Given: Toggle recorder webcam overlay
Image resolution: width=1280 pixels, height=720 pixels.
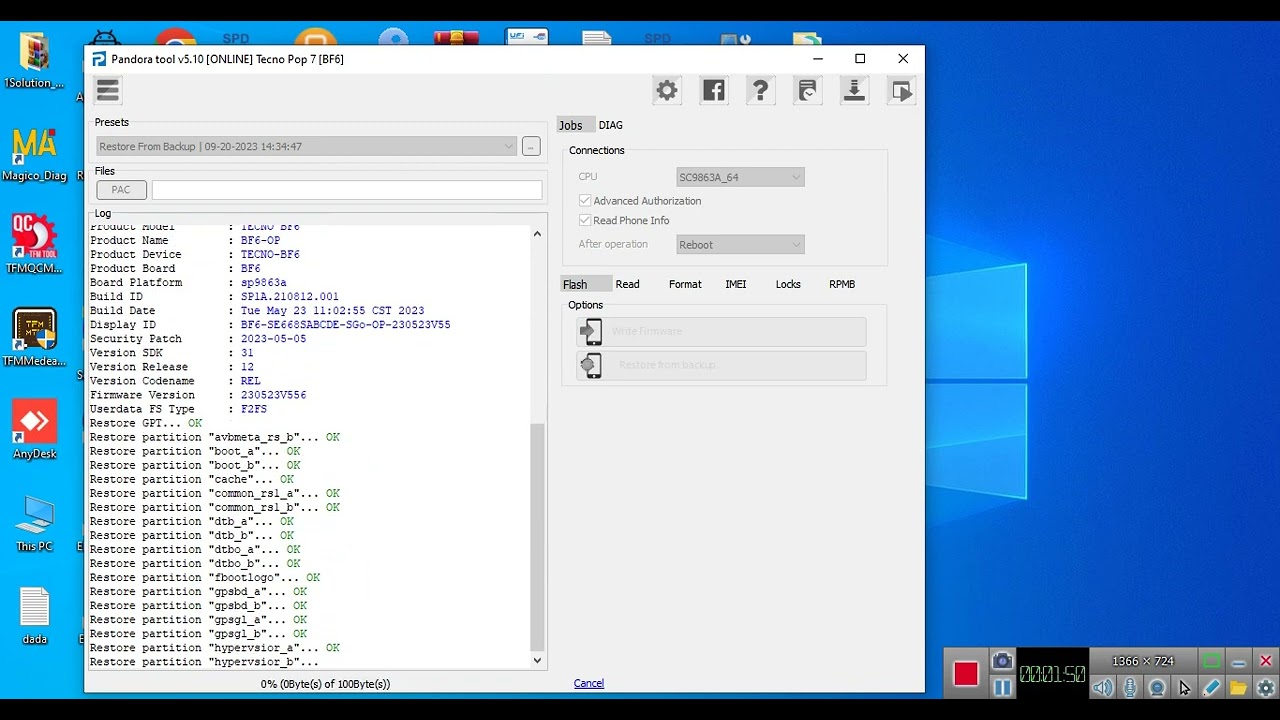Looking at the screenshot, I should pos(1157,688).
